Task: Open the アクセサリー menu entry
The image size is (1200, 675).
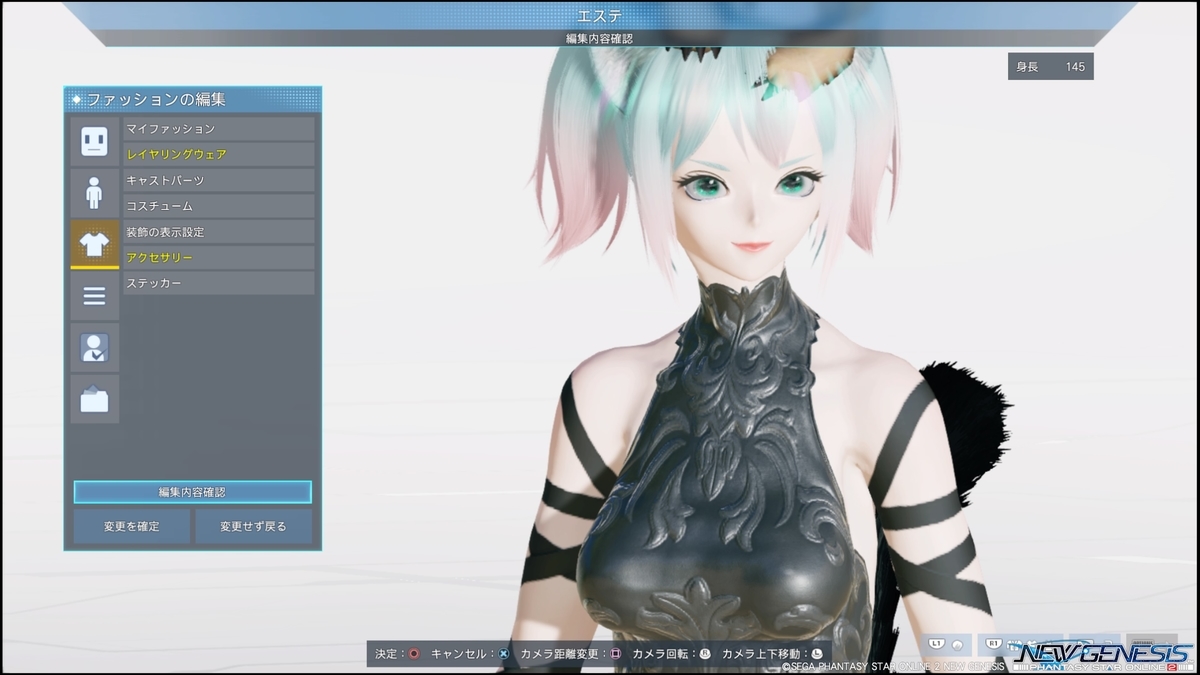Action: [219, 257]
